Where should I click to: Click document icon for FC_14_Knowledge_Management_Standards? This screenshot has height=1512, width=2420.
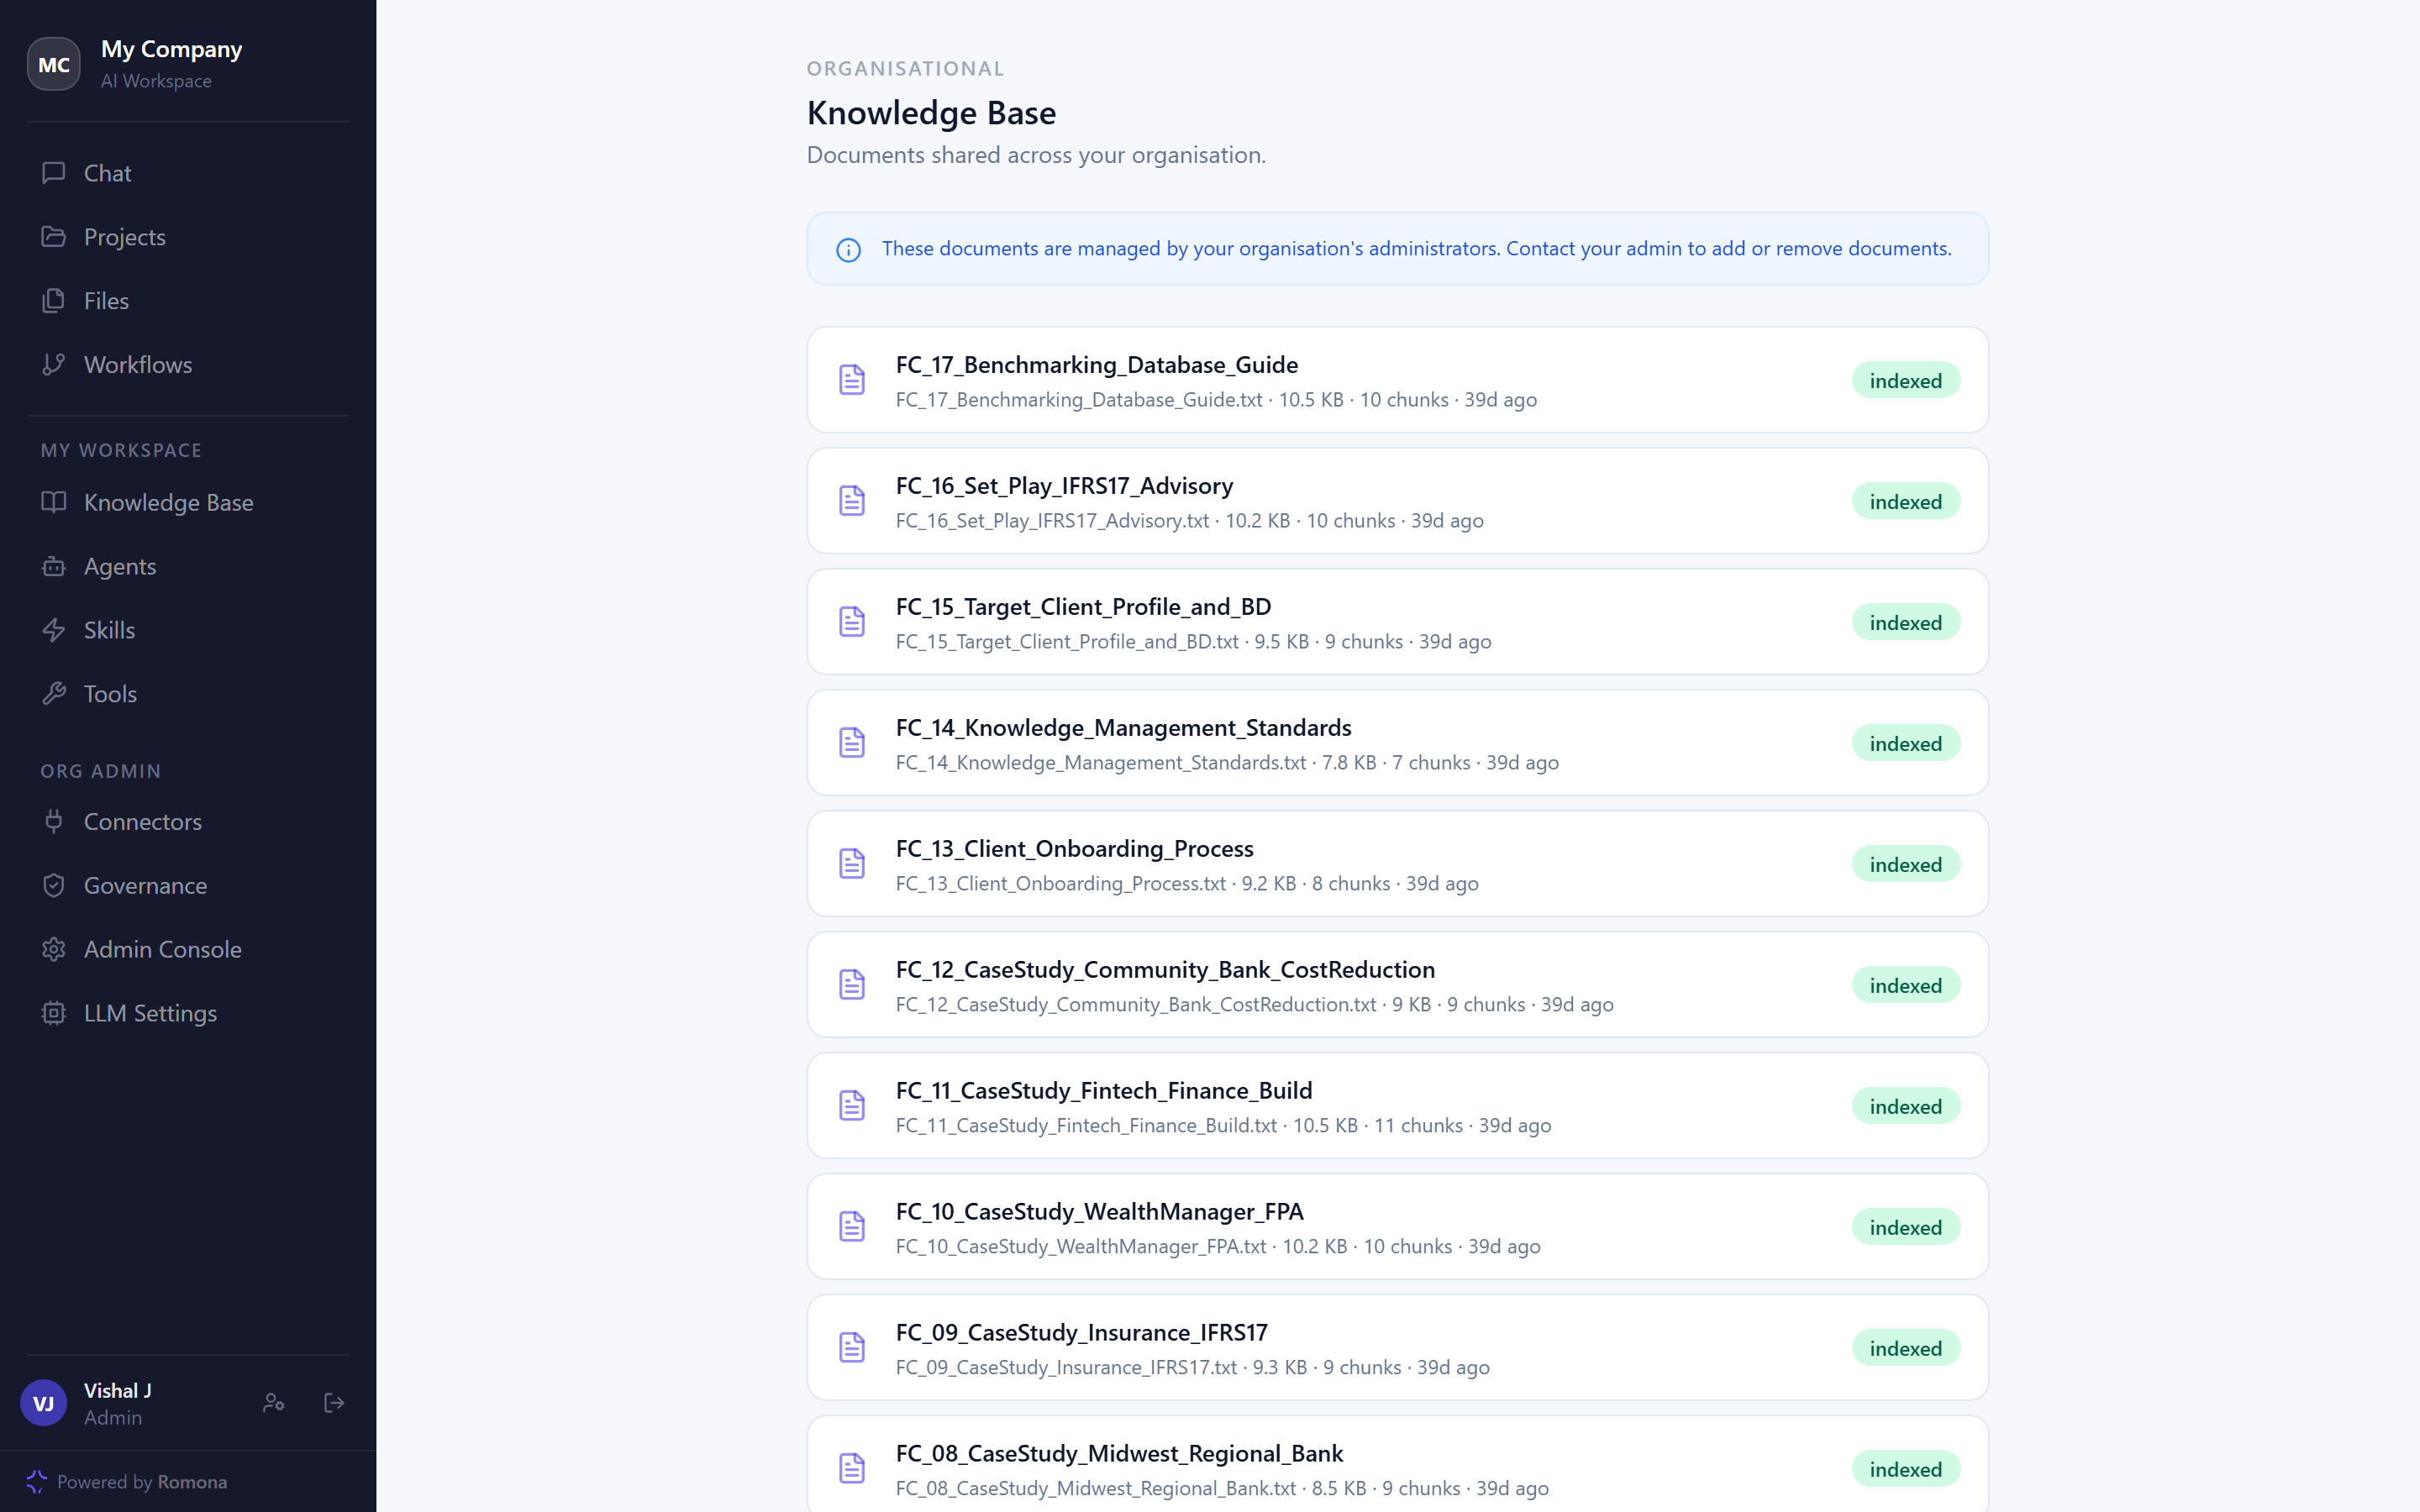pyautogui.click(x=852, y=743)
